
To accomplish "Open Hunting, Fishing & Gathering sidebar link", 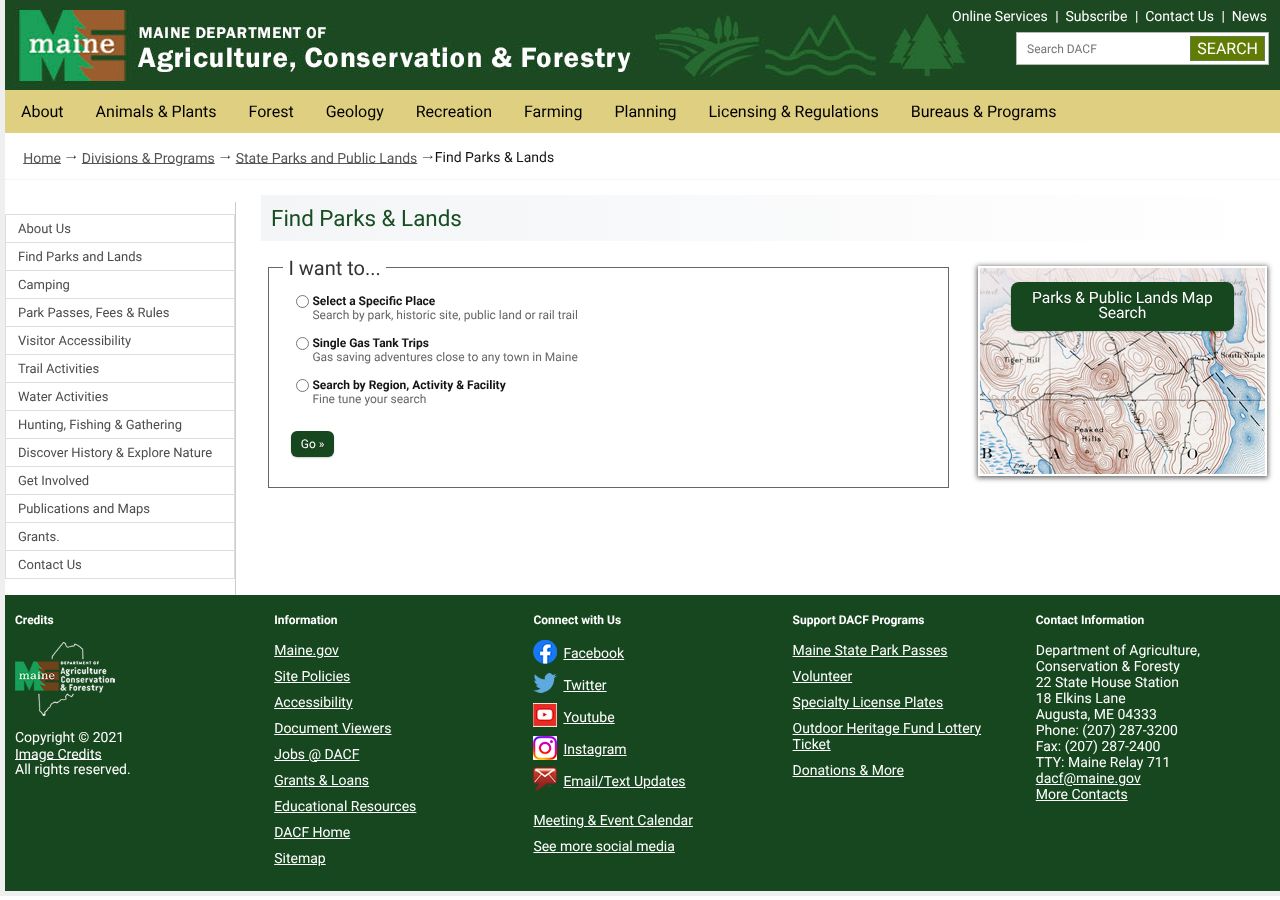I will (x=120, y=425).
